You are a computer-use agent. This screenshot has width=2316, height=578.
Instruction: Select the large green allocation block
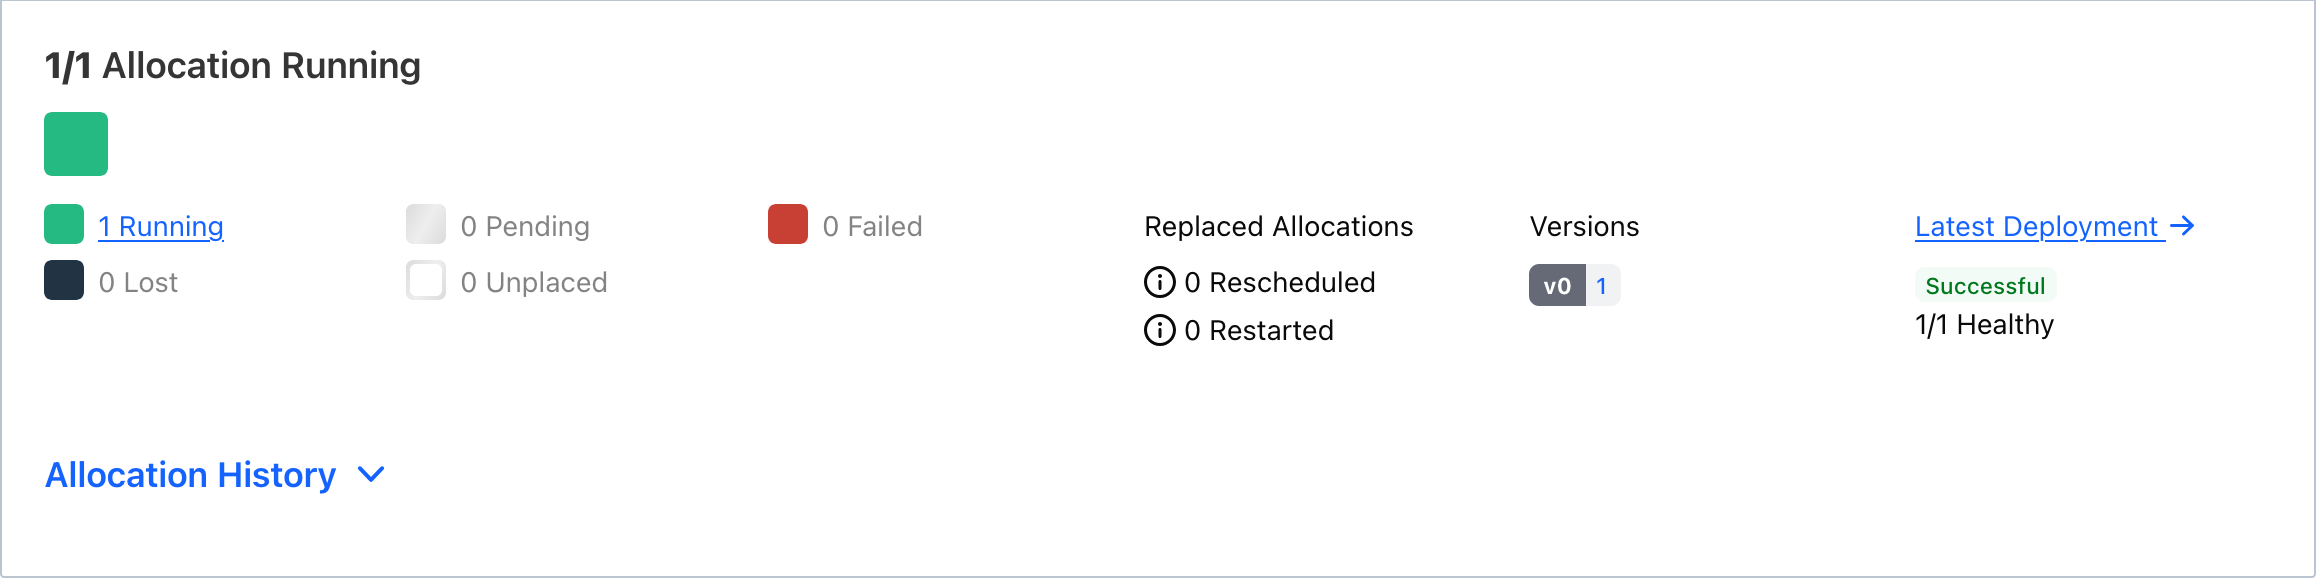coord(76,144)
